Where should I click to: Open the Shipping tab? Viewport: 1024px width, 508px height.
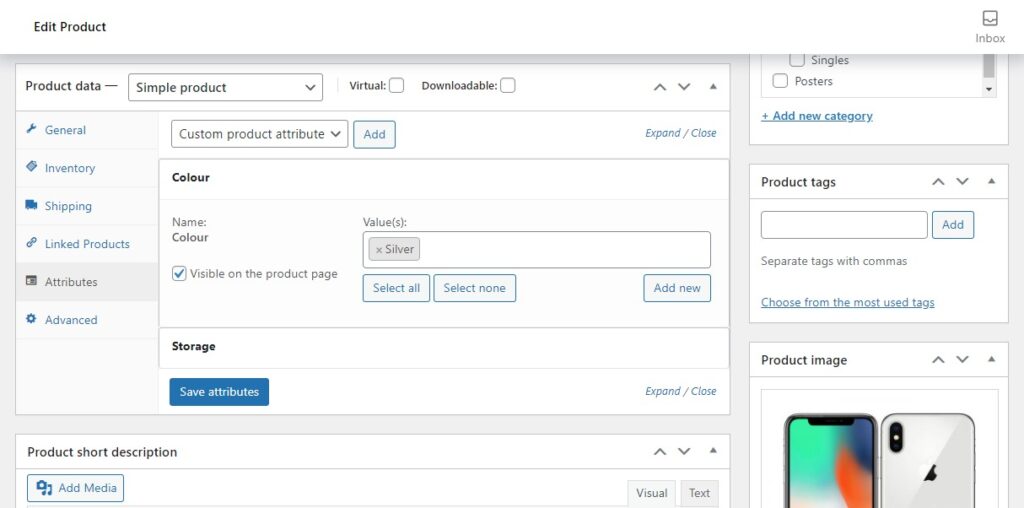87,206
